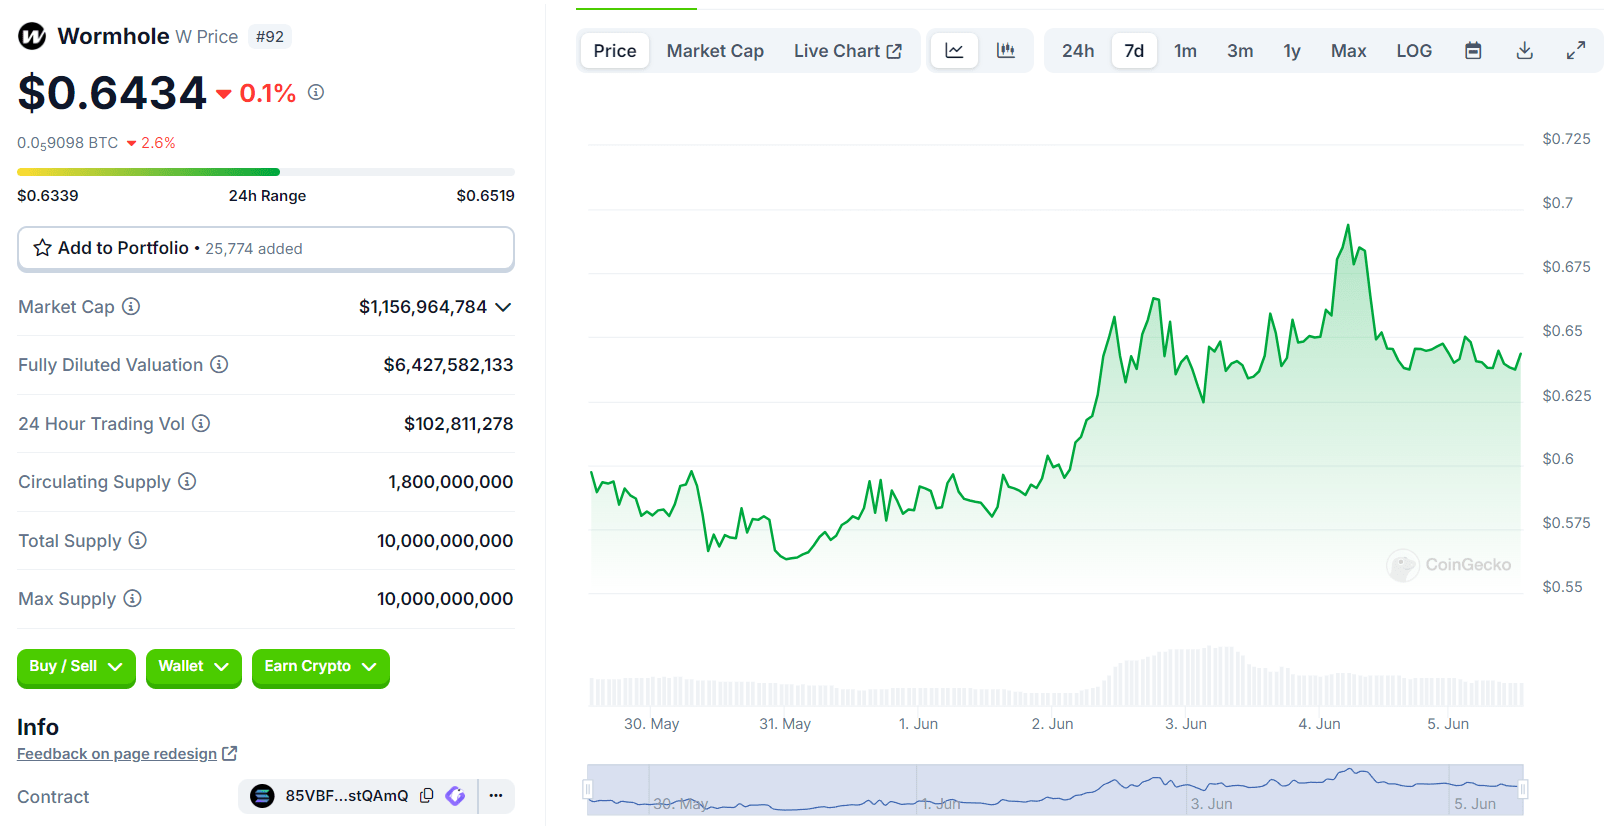The image size is (1610, 830).
Task: Open the Earn Crypto dropdown
Action: point(320,667)
